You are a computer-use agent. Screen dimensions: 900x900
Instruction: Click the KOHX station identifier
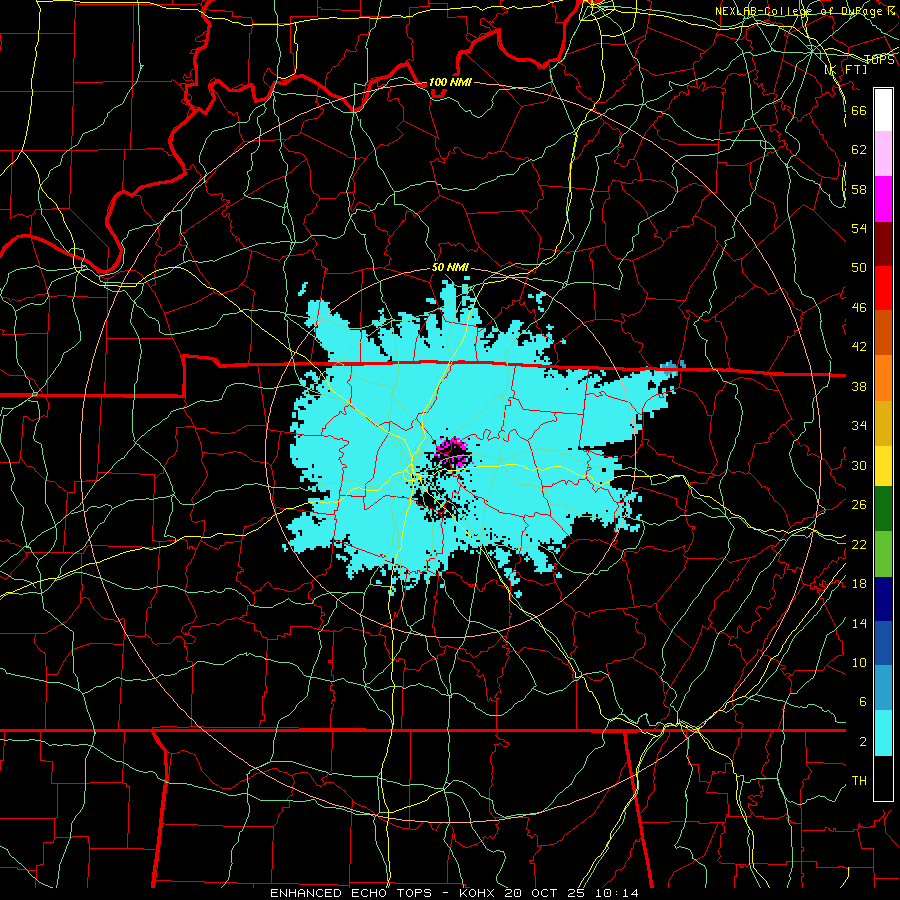(x=478, y=893)
